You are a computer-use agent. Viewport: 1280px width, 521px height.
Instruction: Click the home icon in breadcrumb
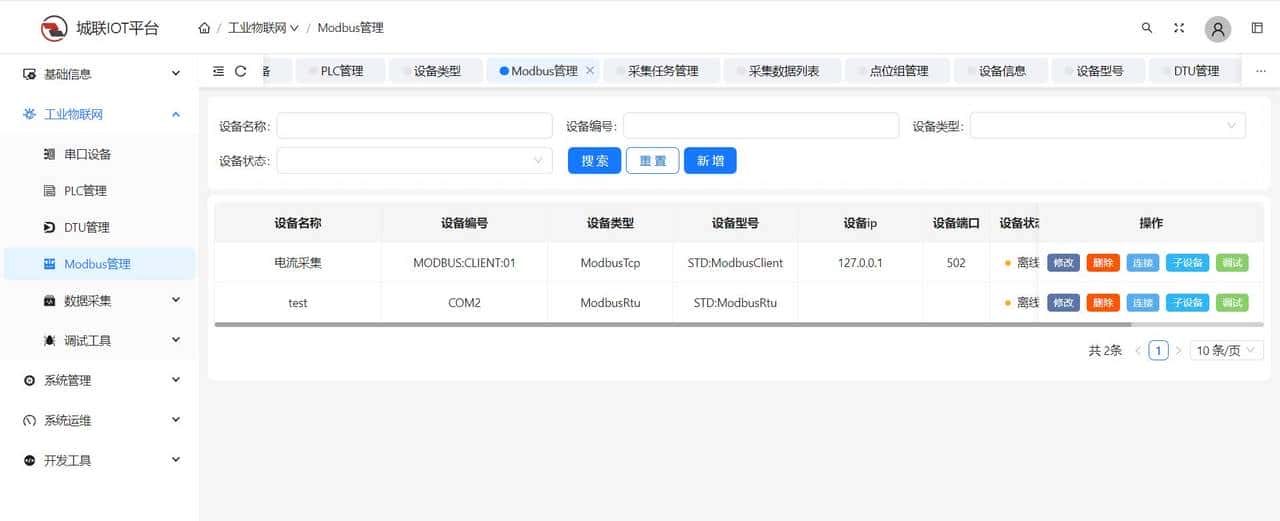coord(204,28)
